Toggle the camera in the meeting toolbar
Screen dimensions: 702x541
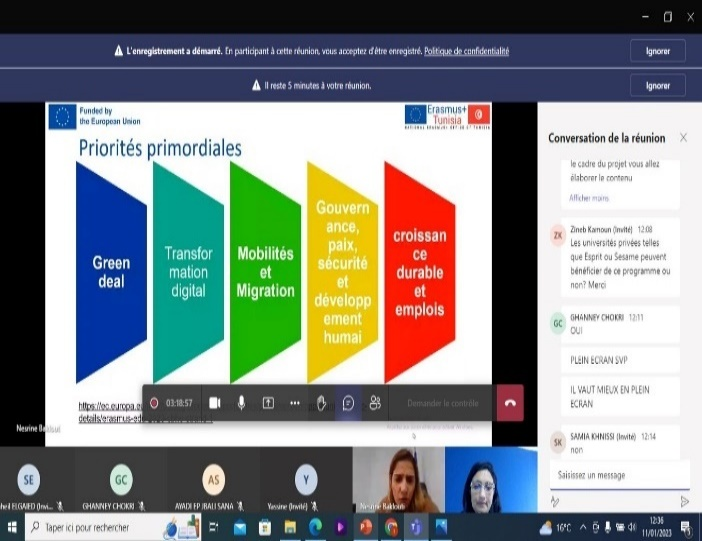click(215, 403)
